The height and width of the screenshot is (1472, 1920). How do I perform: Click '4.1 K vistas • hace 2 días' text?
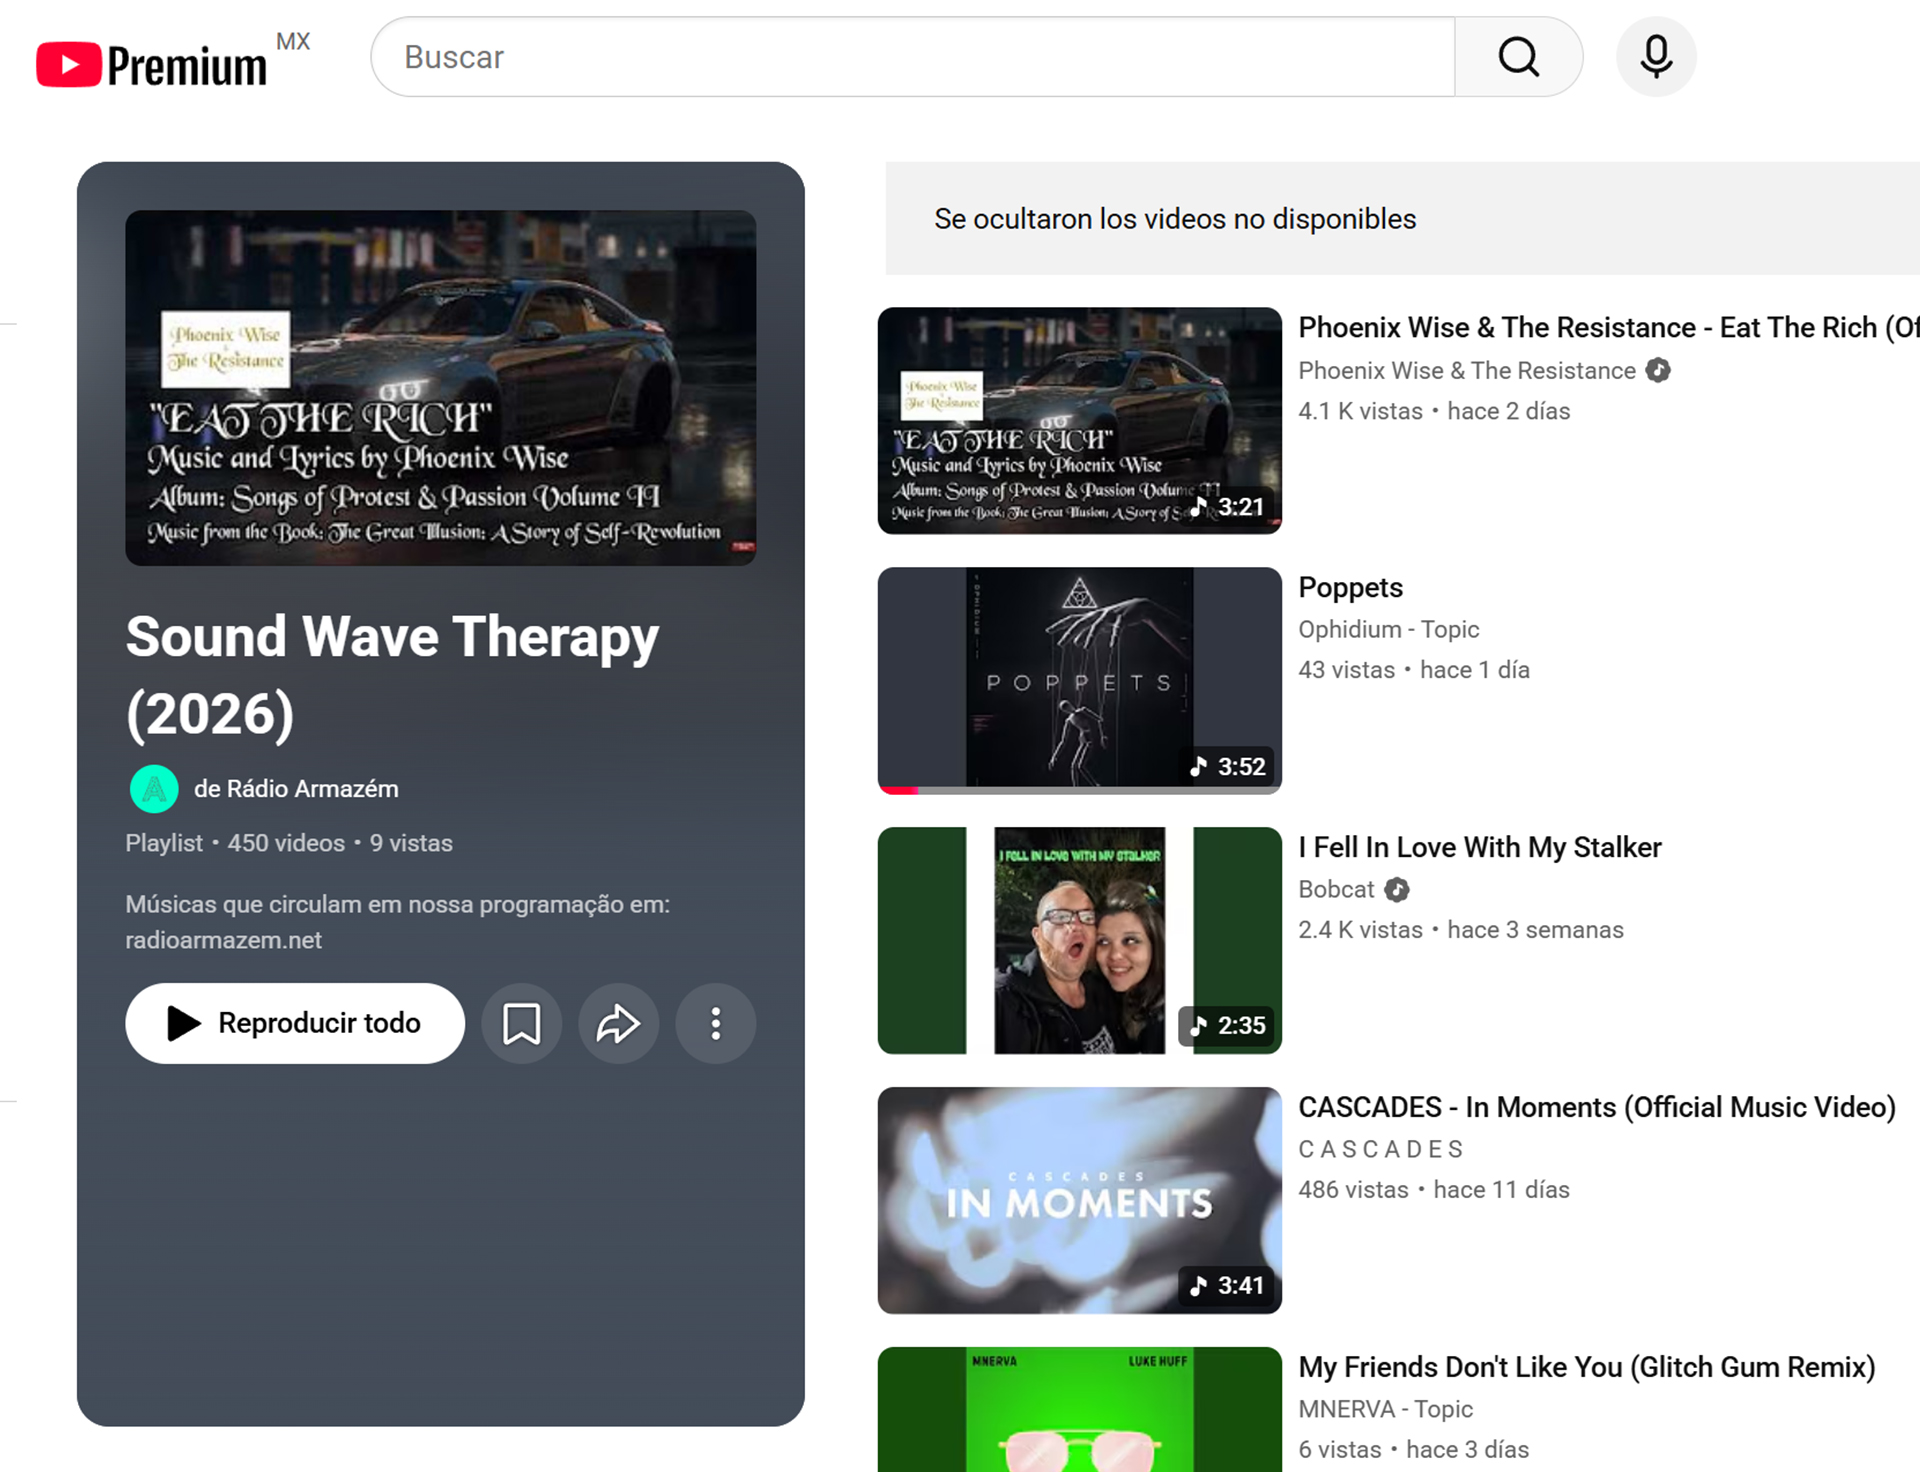pos(1434,411)
